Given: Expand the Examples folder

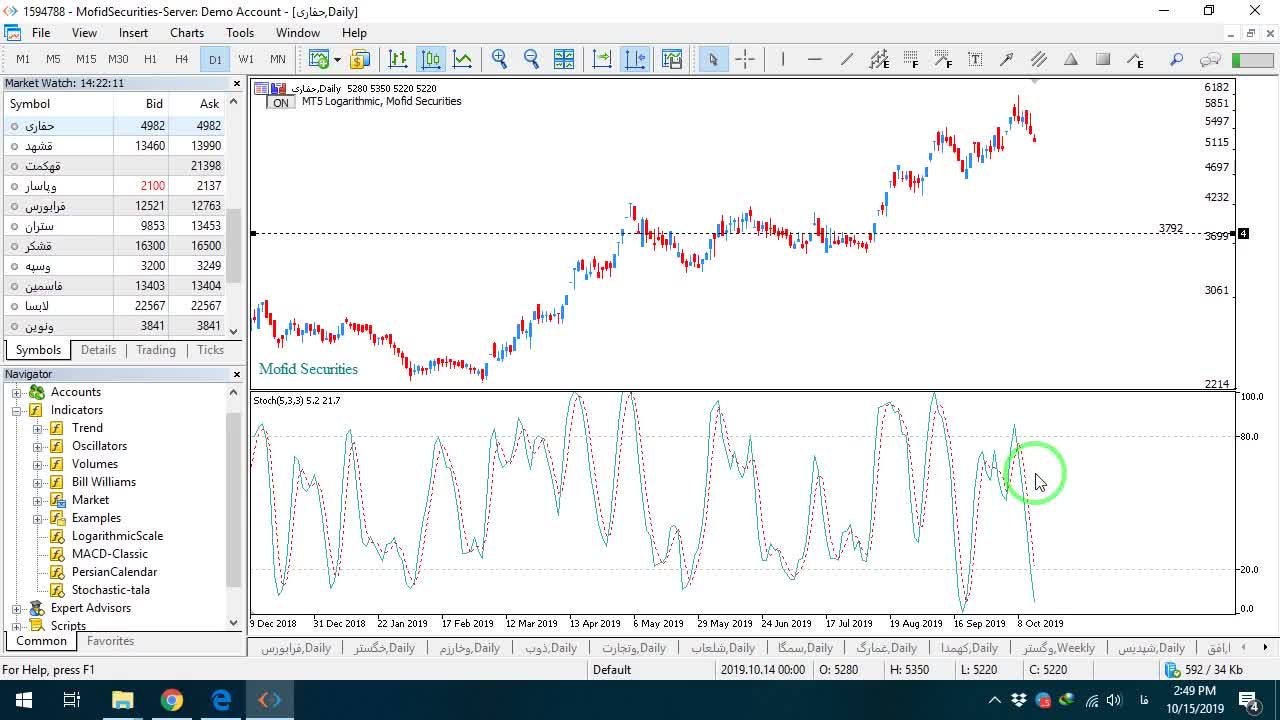Looking at the screenshot, I should coord(38,518).
